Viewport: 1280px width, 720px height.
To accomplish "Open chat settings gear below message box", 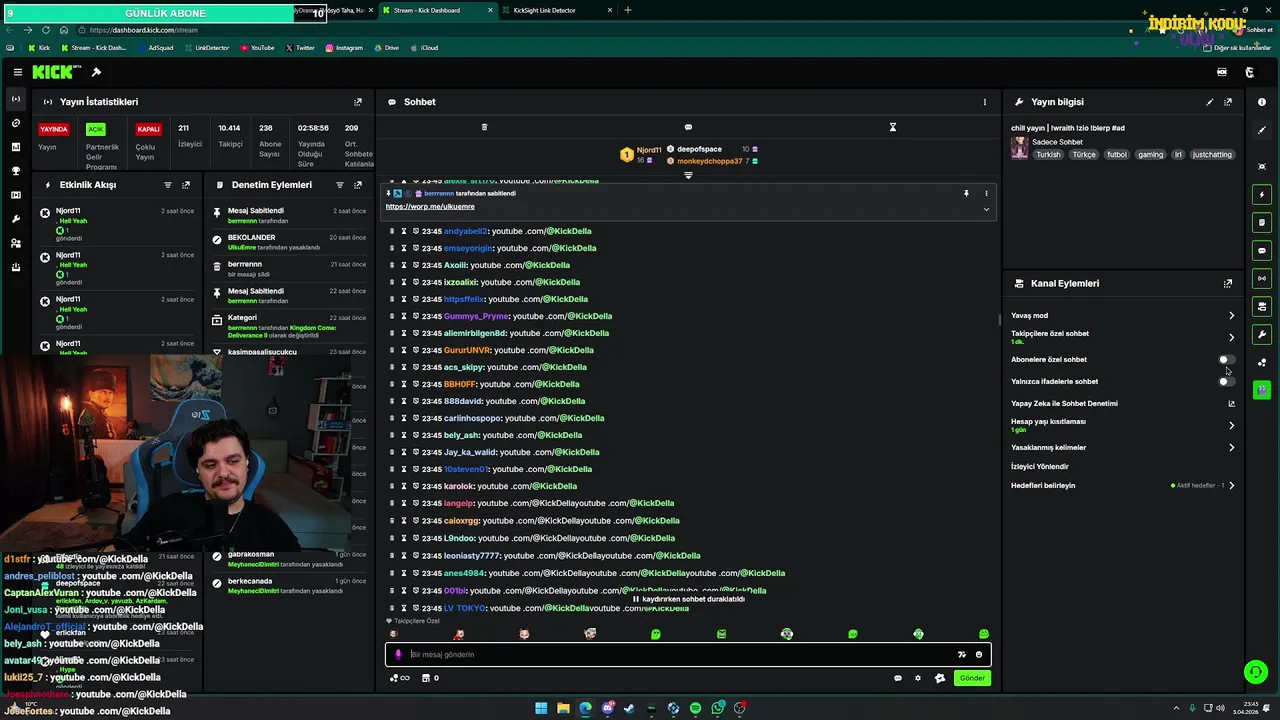I will [x=918, y=678].
